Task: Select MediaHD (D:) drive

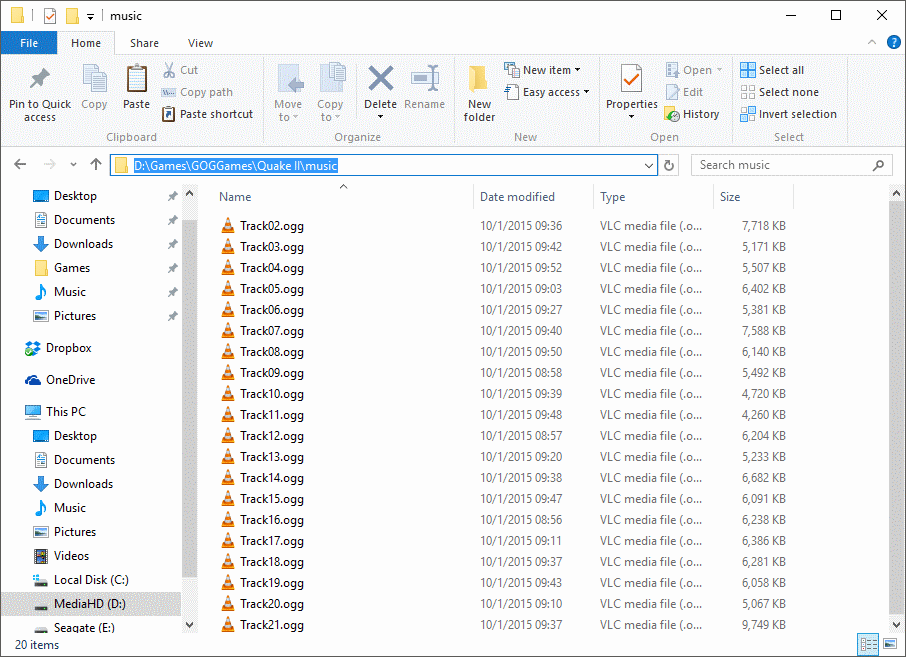Action: click(x=91, y=604)
